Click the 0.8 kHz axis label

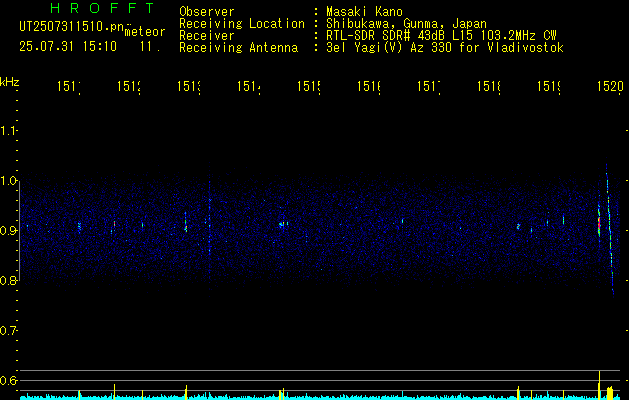[x=8, y=280]
